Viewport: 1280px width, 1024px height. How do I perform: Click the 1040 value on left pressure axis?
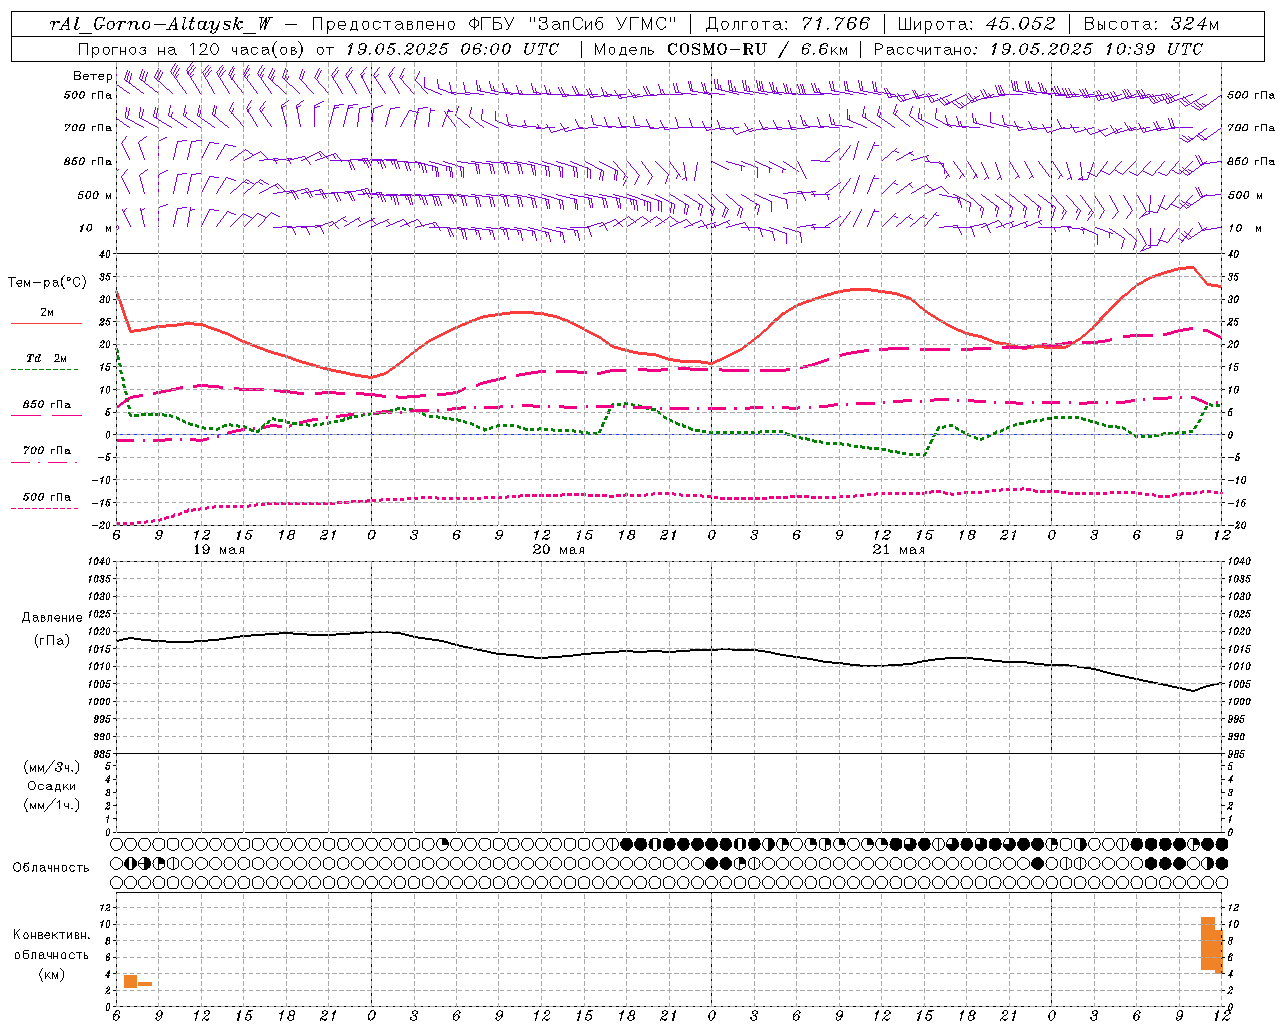[x=100, y=561]
